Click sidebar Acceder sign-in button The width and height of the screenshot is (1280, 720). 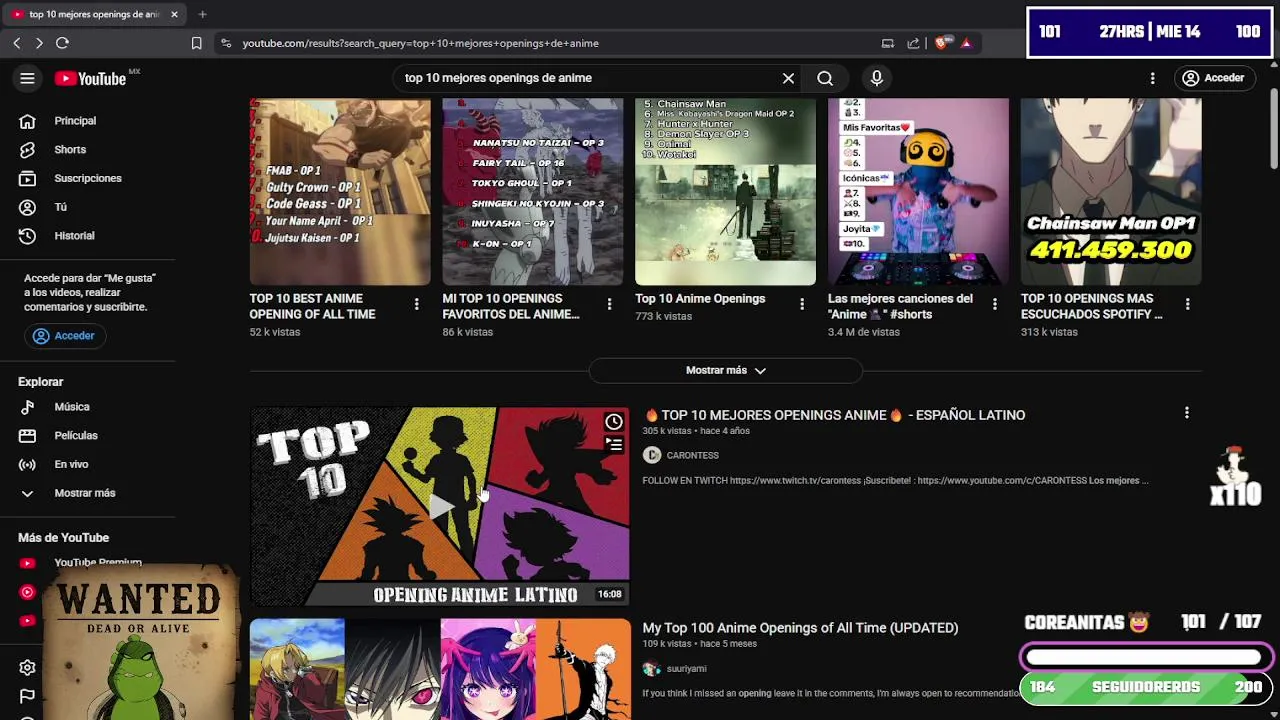point(64,336)
